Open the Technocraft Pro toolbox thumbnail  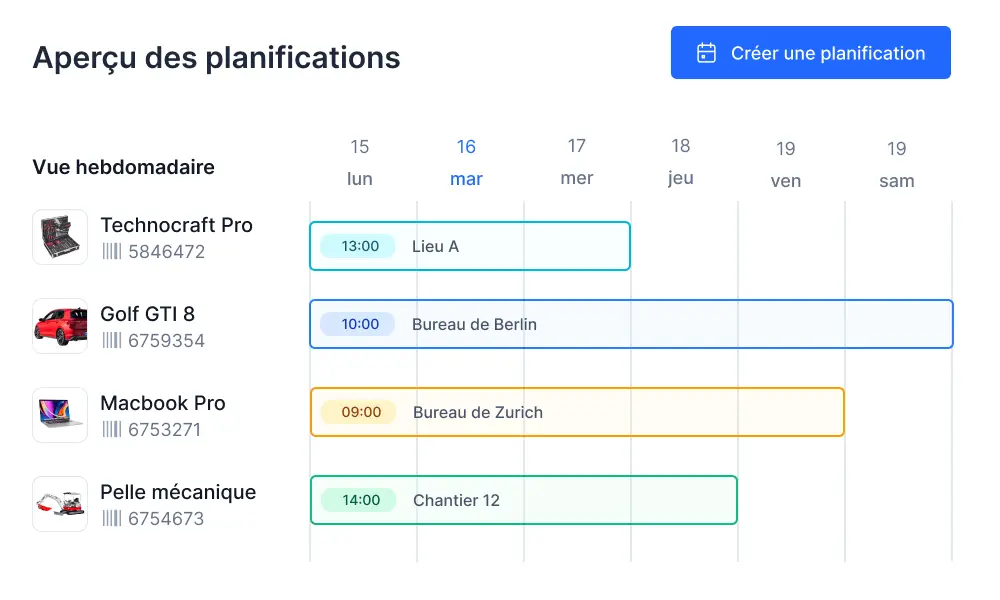[x=59, y=236]
